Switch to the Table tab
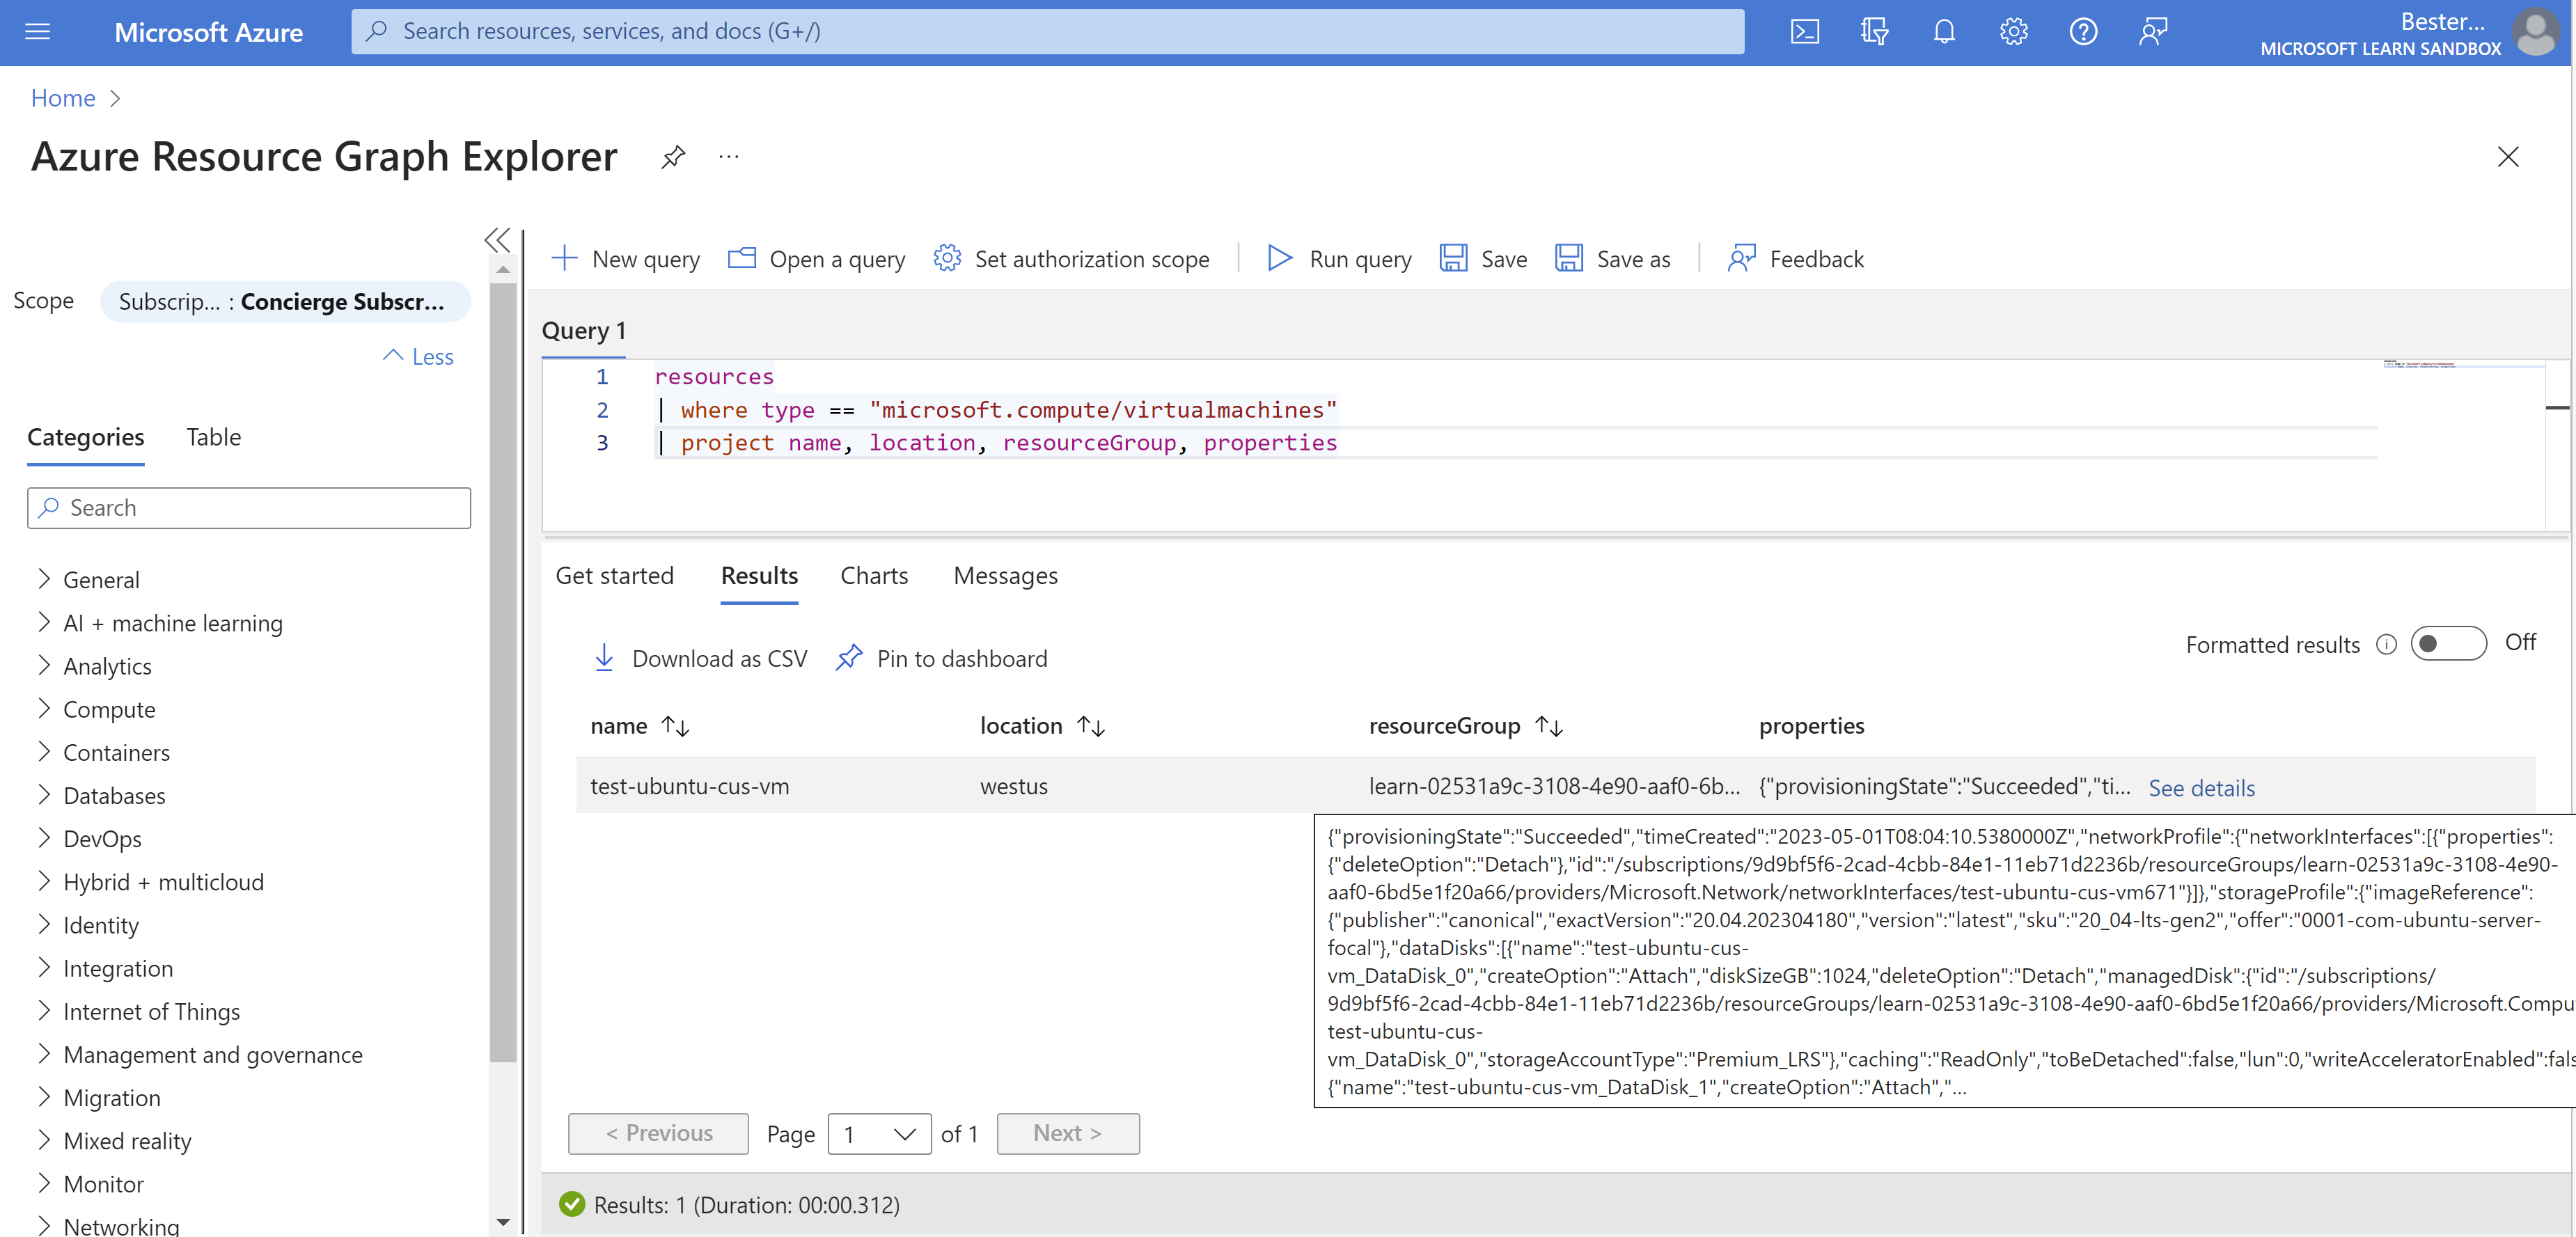Viewport: 2576px width, 1237px height. 213,437
